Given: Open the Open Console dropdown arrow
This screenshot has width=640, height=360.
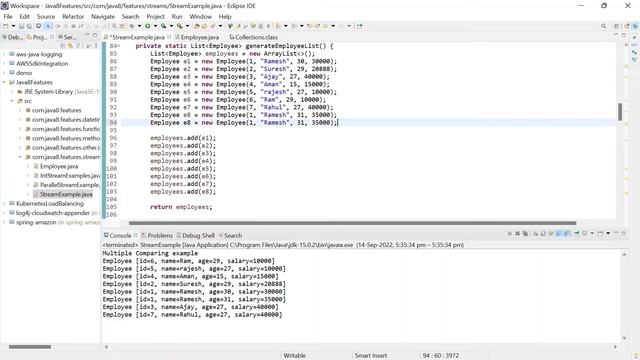Looking at the screenshot, I should (608, 233).
